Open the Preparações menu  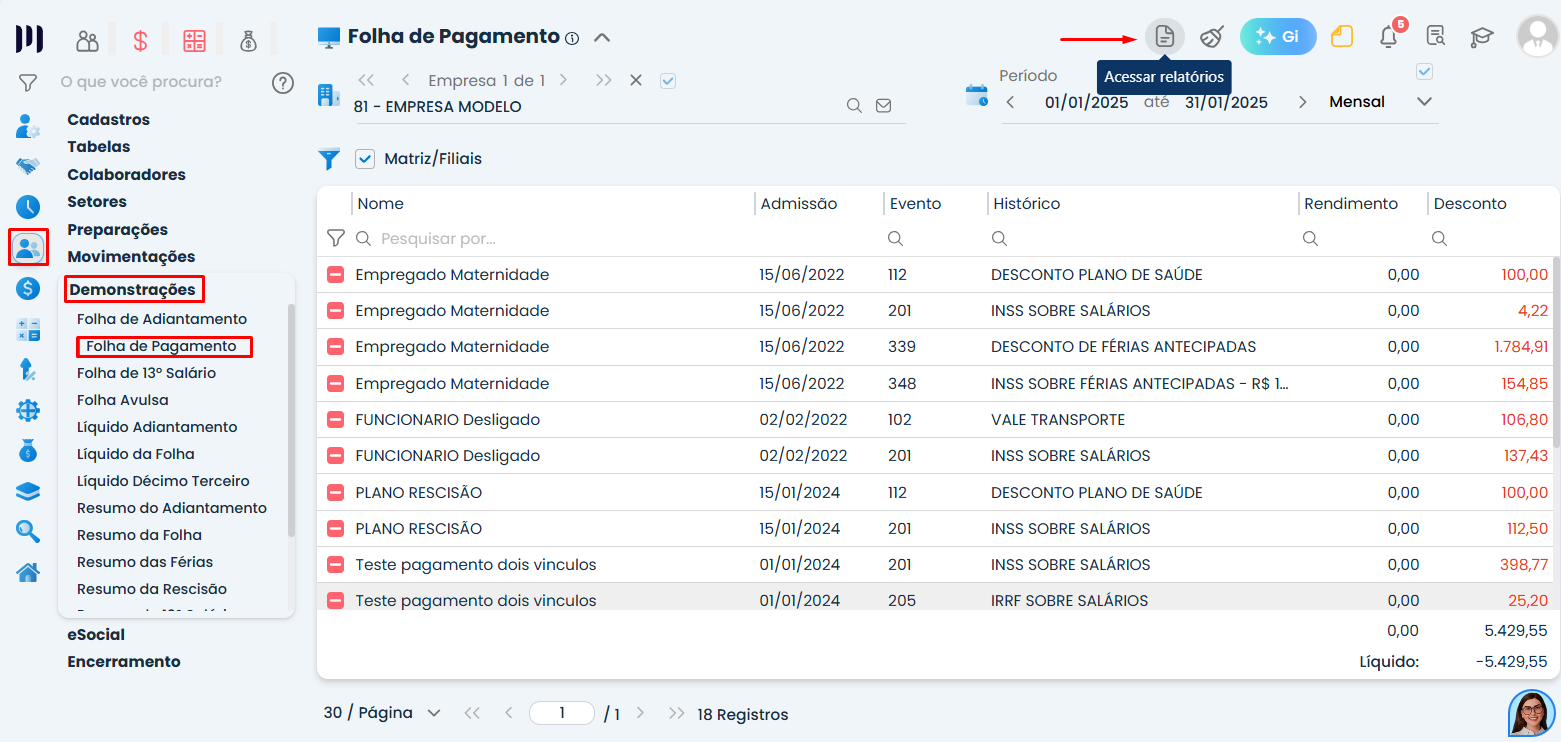click(x=117, y=229)
